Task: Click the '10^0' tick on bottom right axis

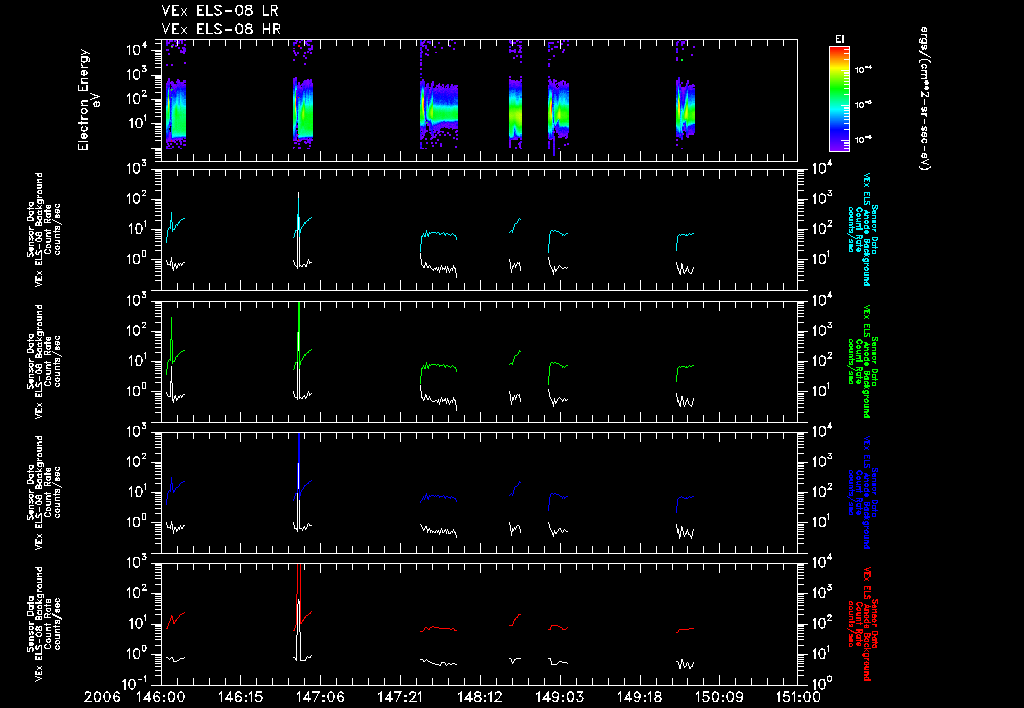Action: [820, 683]
